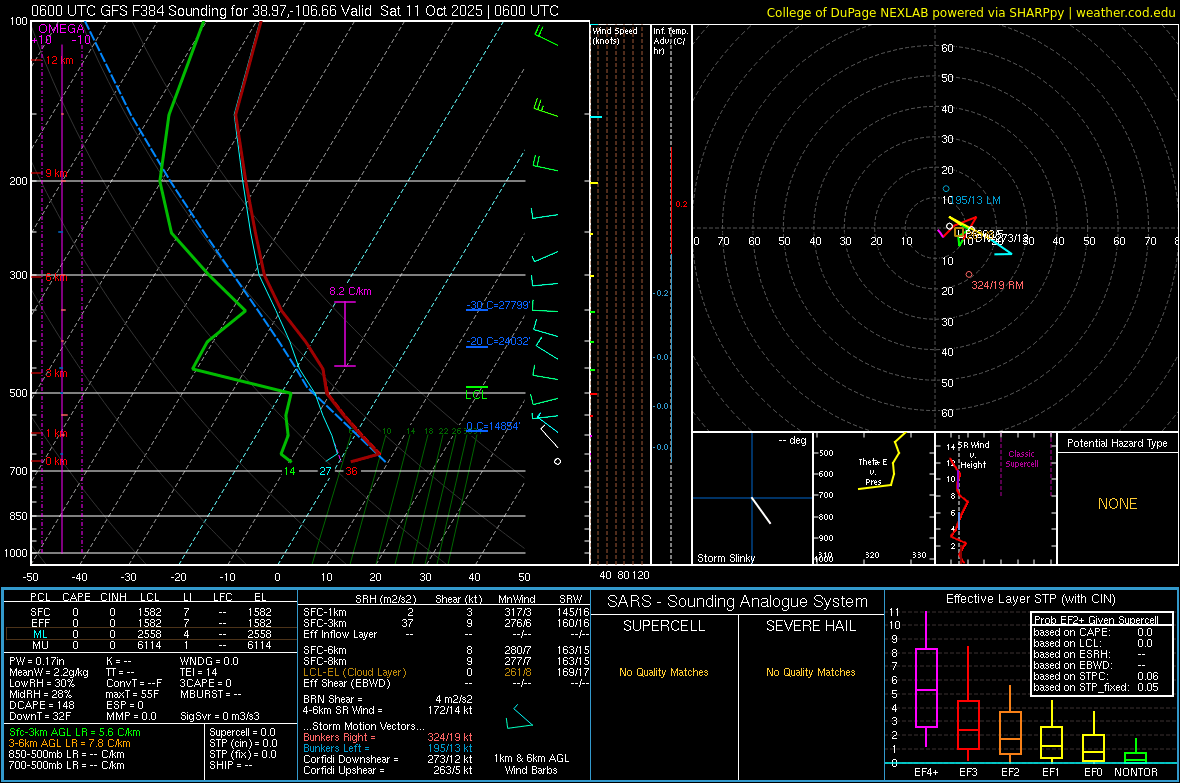Select the green surface dewpoint value 14

click(x=289, y=471)
